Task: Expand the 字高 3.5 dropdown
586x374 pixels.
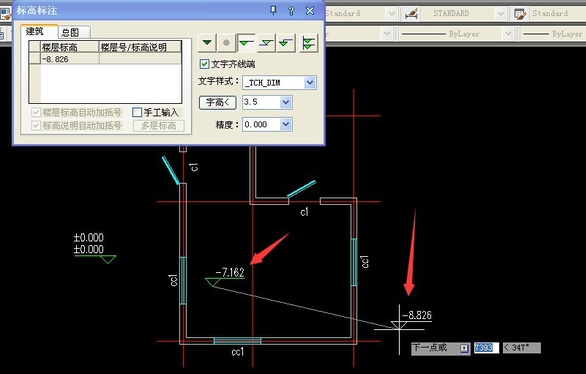Action: tap(286, 102)
